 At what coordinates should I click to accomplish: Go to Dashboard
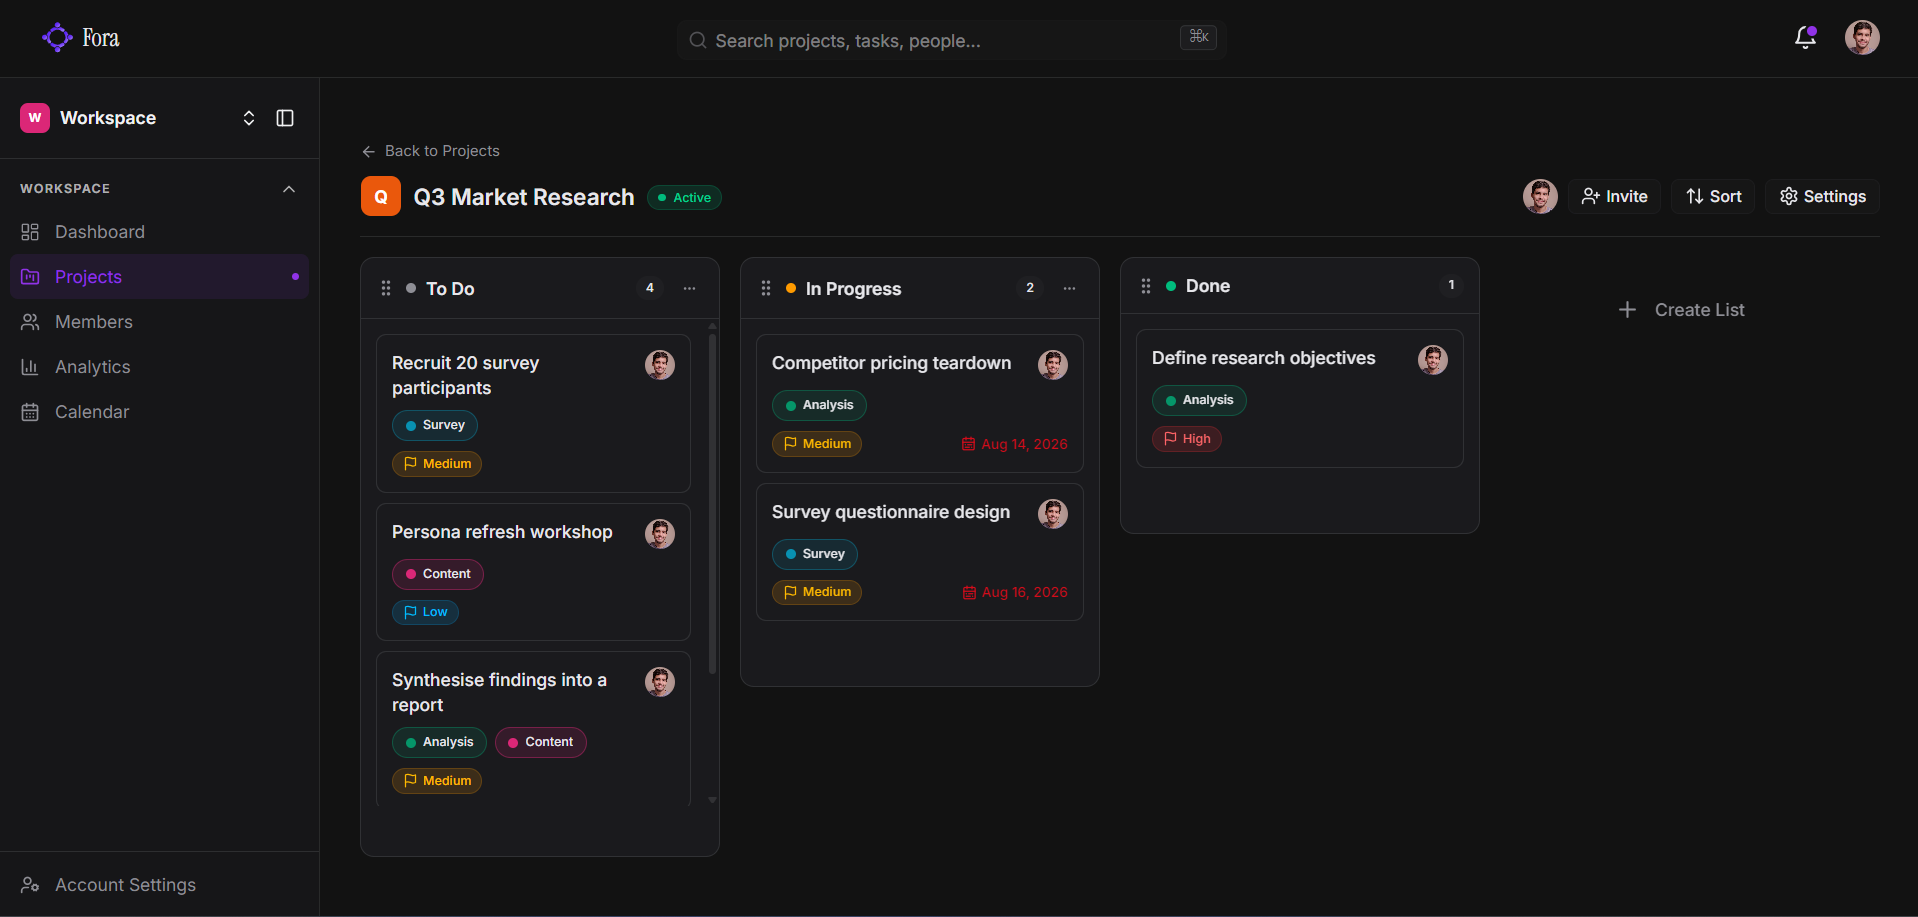(x=160, y=232)
